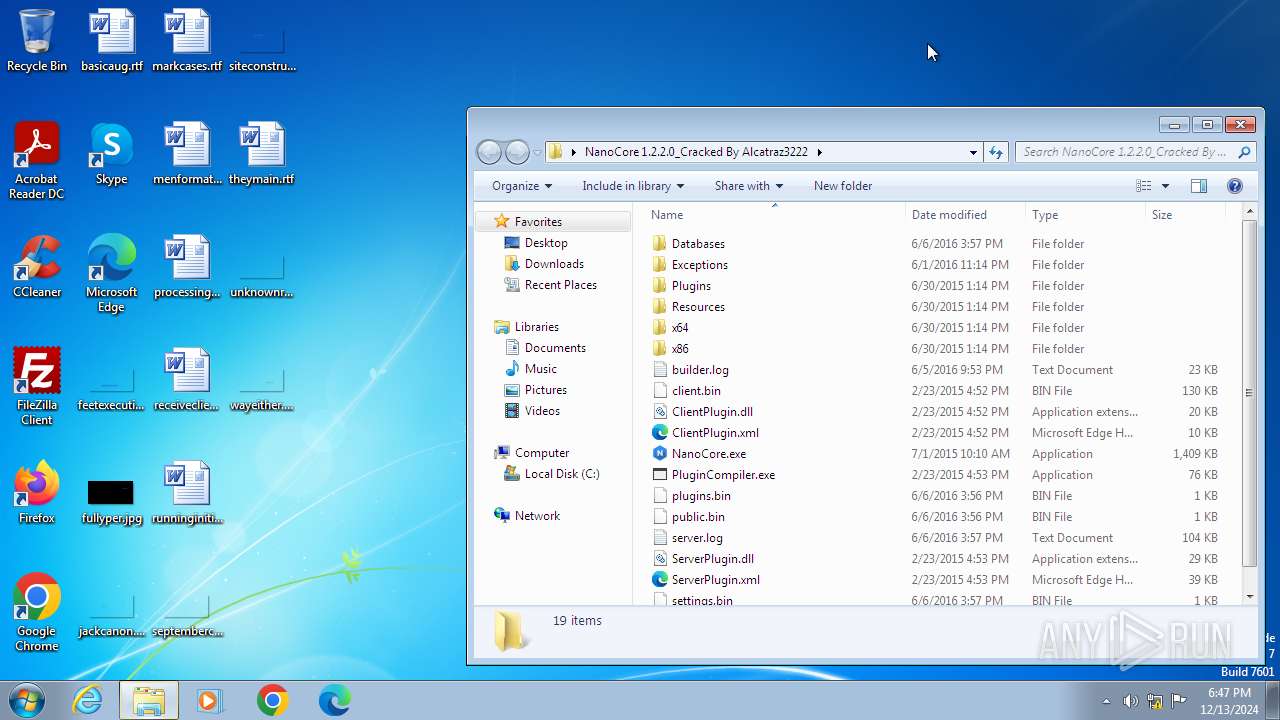Screen dimensions: 1280x720
Task: Open Desktop in navigation pane
Action: tap(546, 243)
